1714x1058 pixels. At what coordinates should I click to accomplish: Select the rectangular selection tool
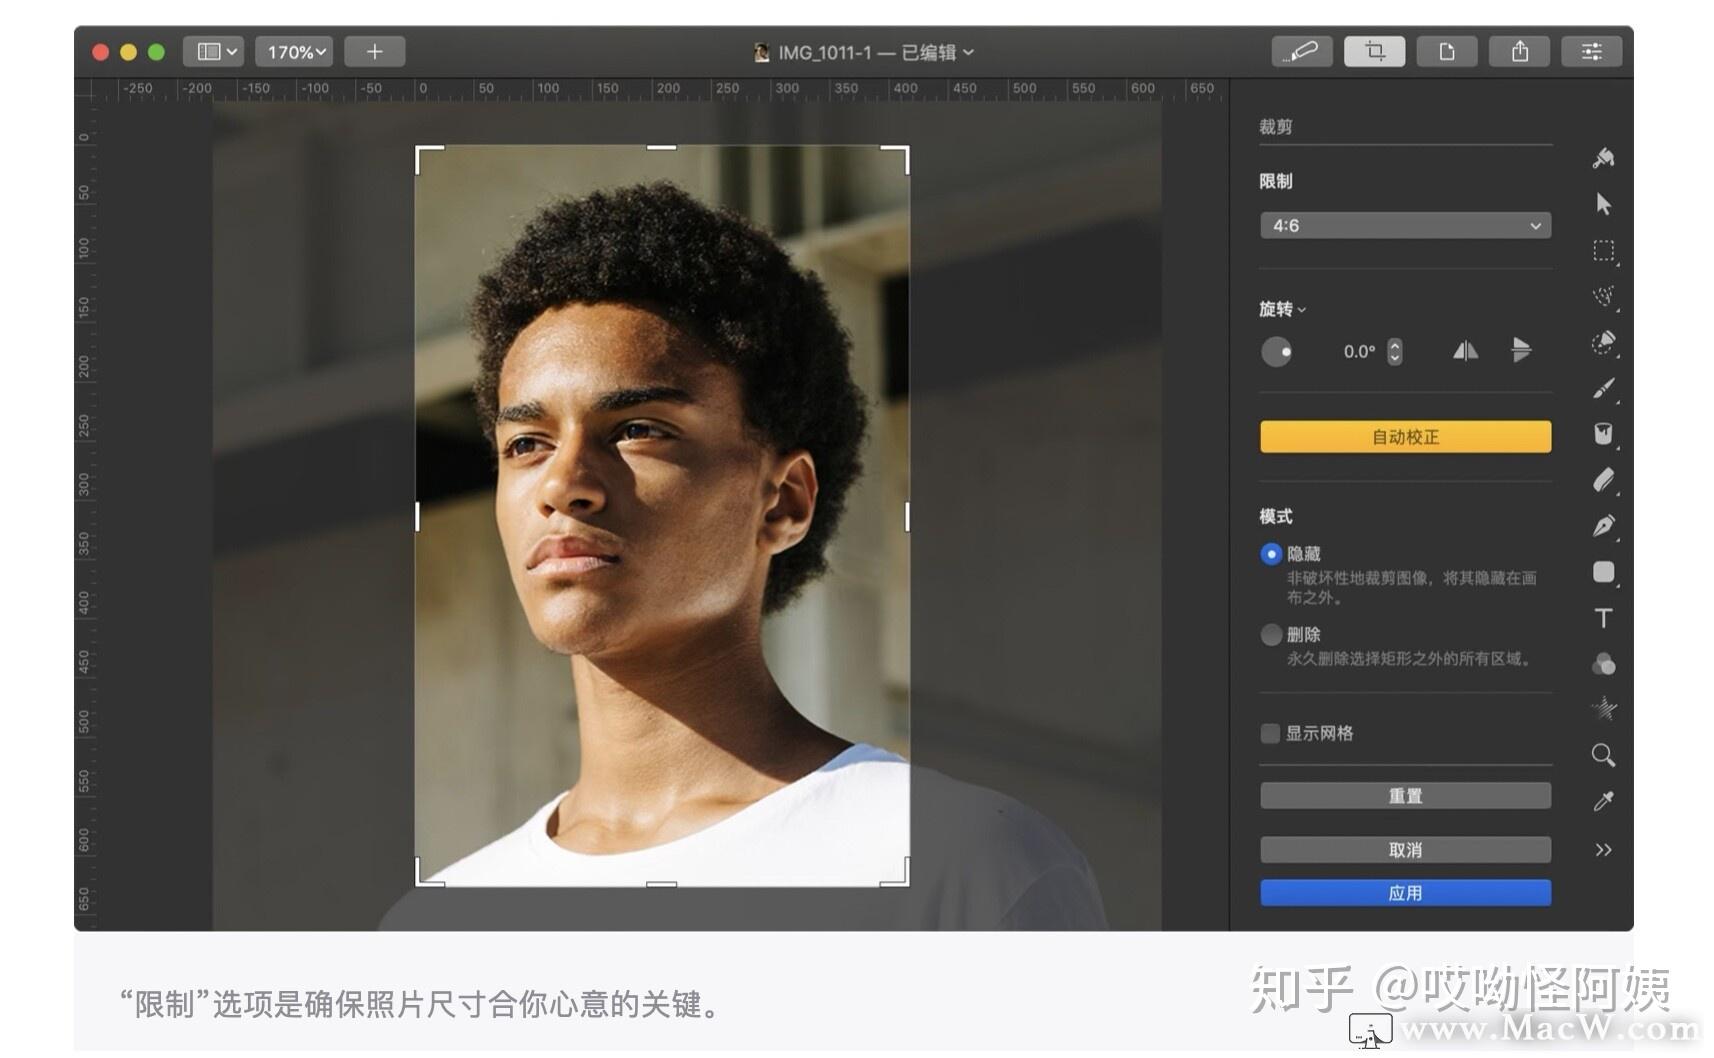[1603, 251]
